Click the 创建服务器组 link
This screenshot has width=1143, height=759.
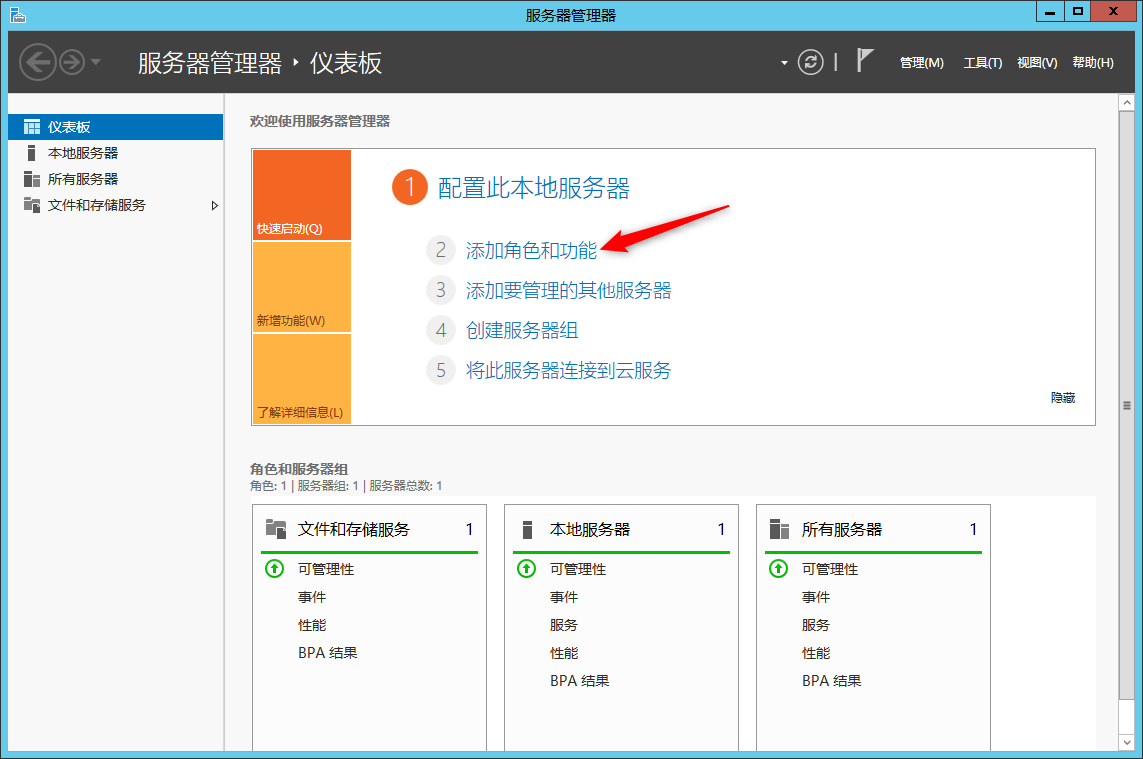(x=522, y=330)
